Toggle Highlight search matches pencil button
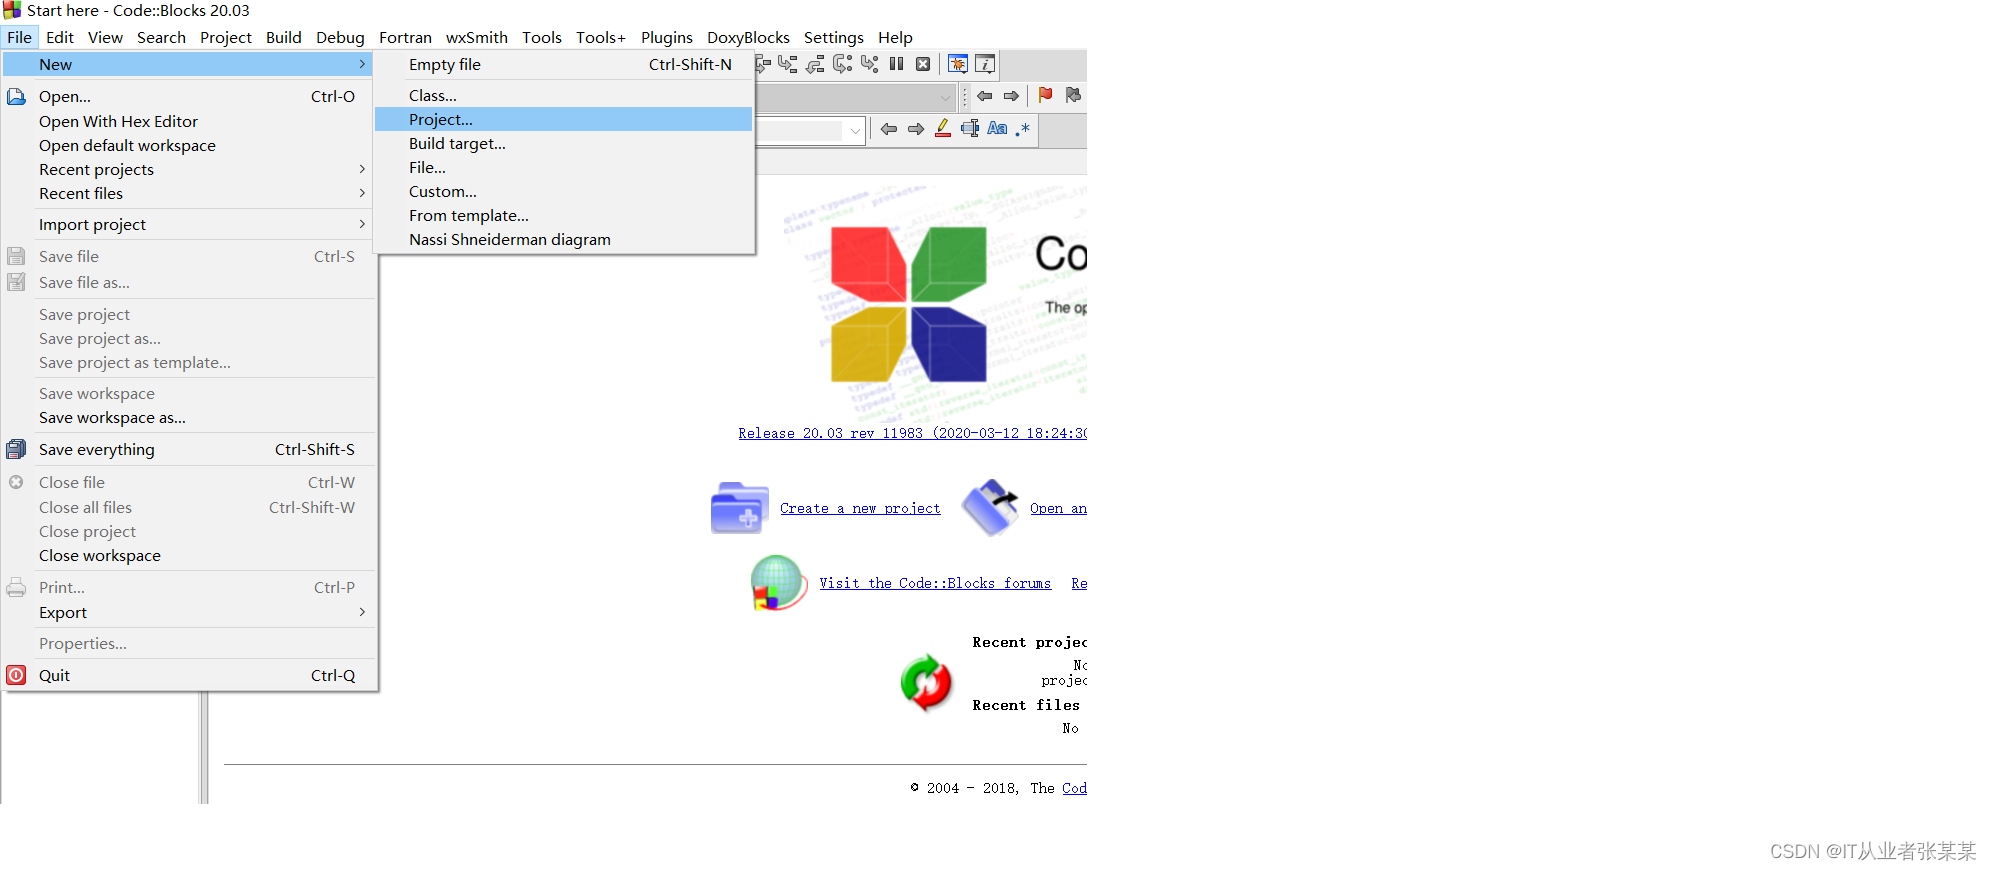 [943, 129]
